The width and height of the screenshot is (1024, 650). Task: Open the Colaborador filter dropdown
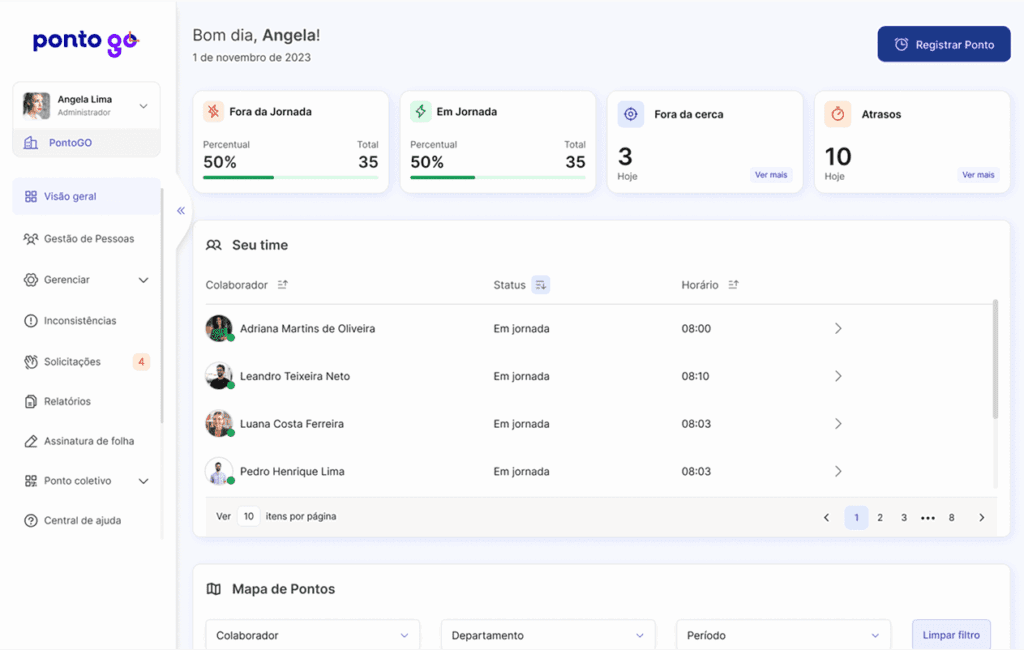pyautogui.click(x=312, y=635)
